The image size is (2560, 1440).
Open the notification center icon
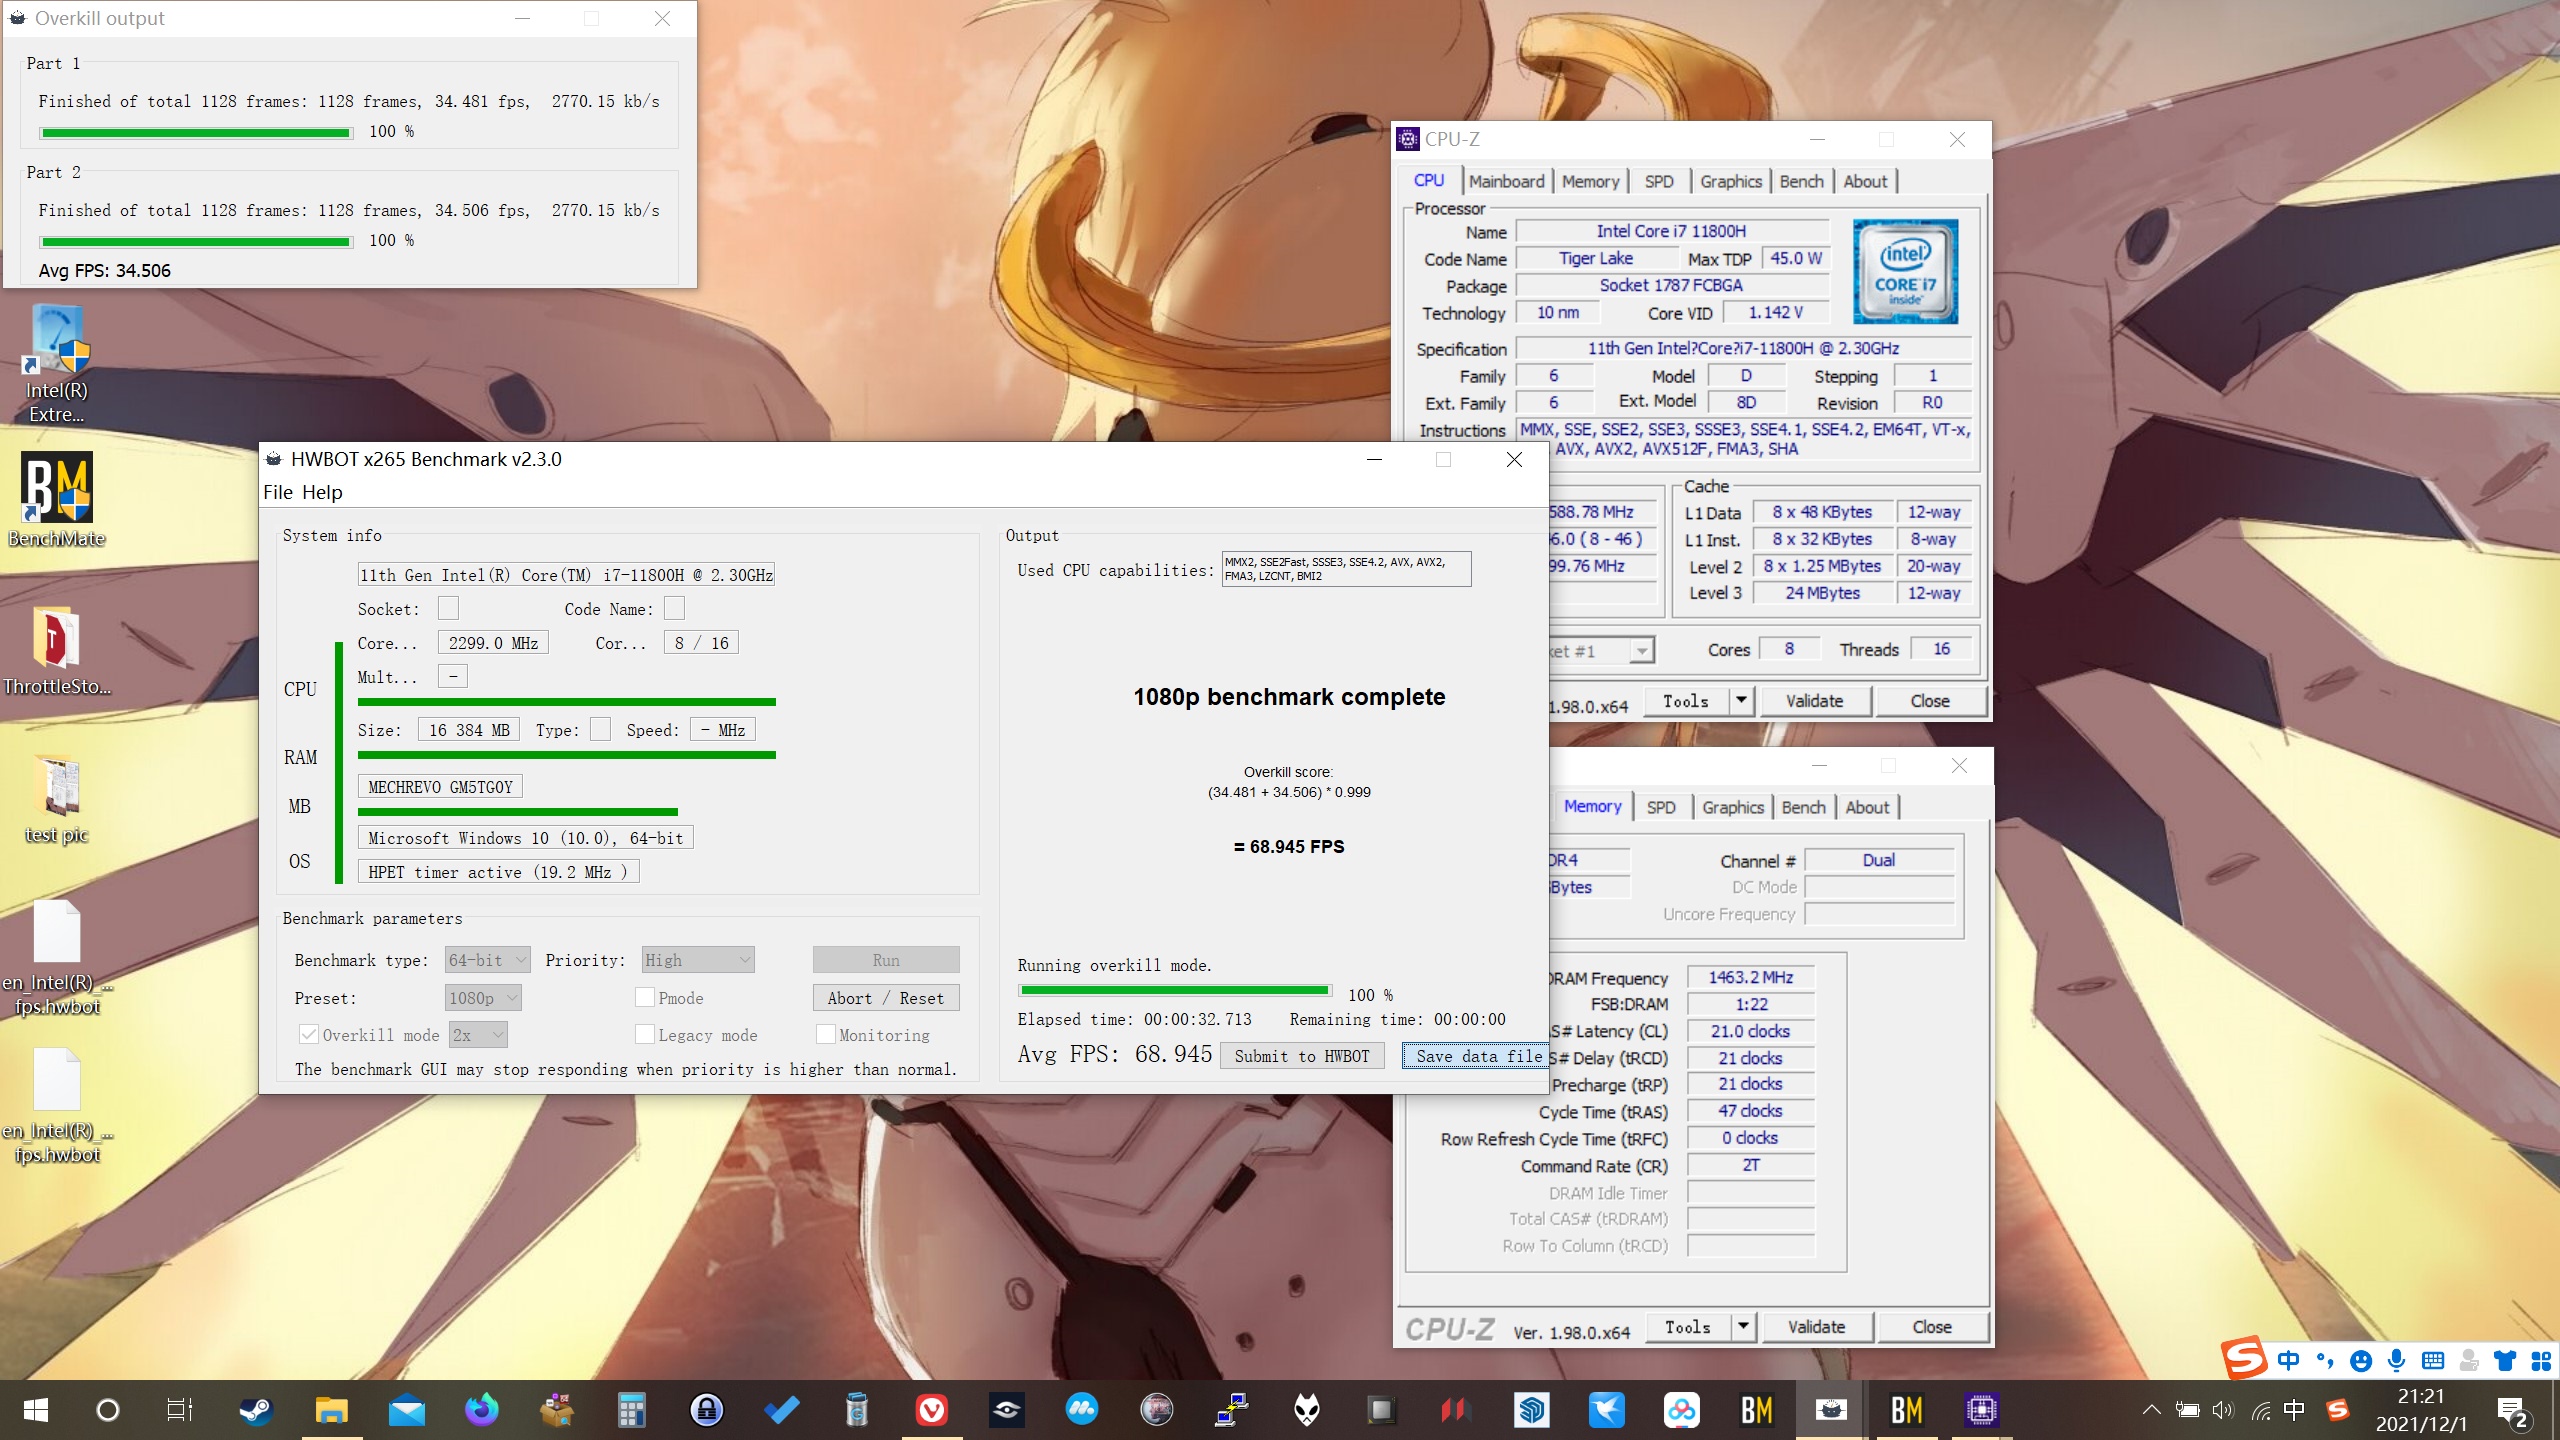(2513, 1412)
